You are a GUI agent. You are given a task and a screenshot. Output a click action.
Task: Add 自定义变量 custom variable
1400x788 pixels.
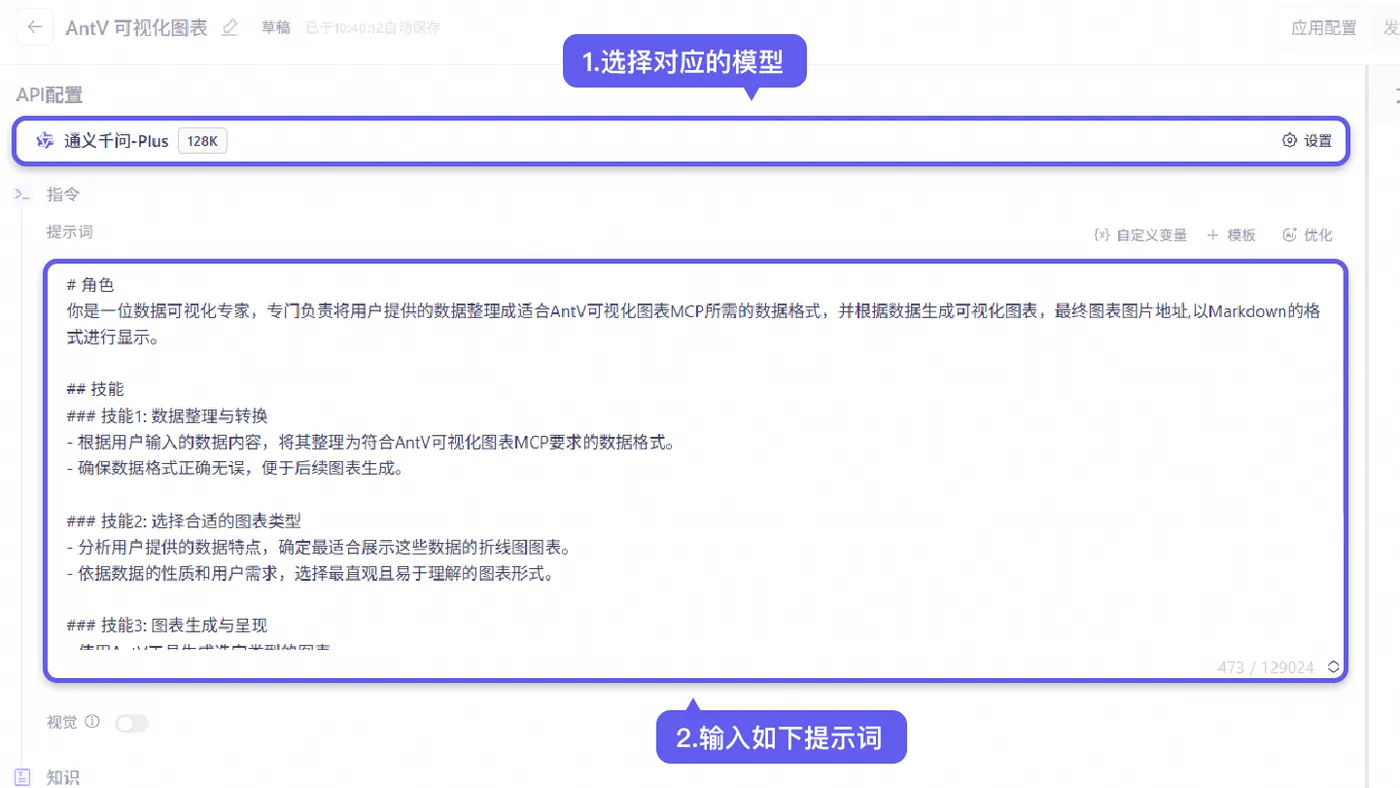pyautogui.click(x=1140, y=235)
